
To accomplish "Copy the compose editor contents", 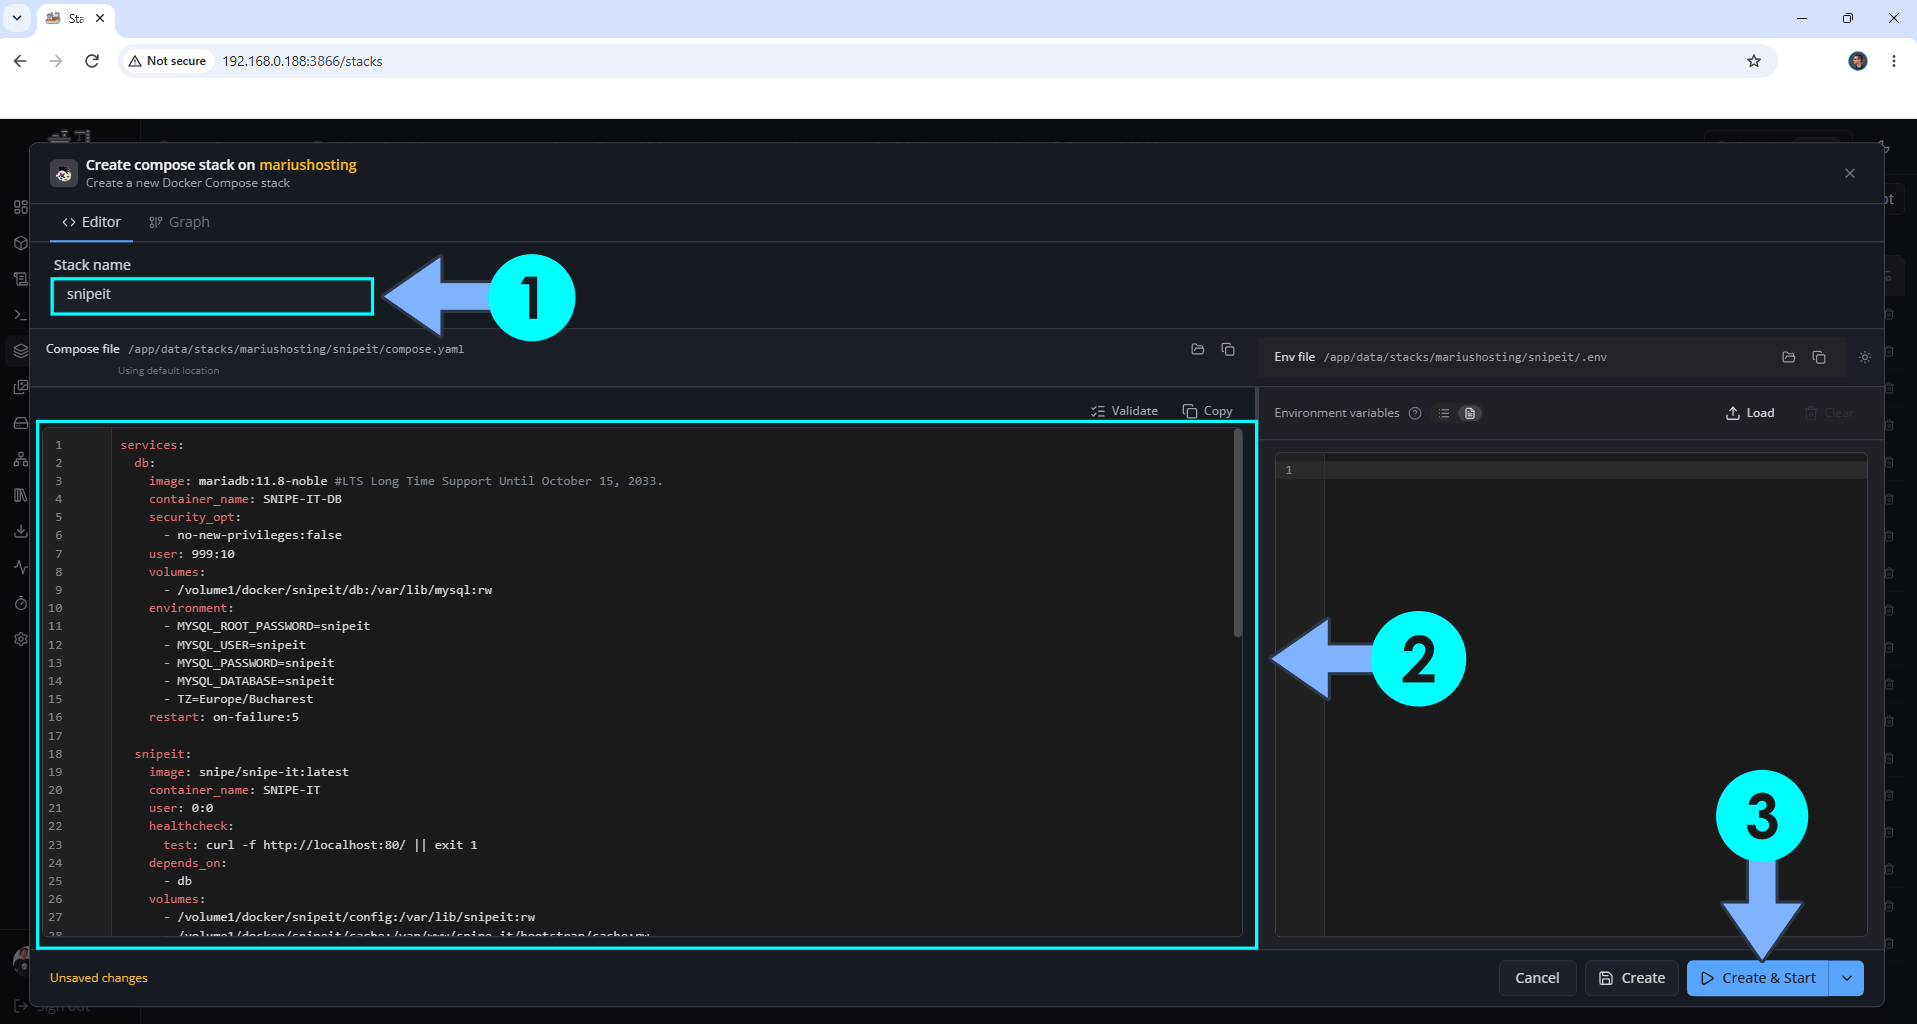I will click(x=1207, y=411).
